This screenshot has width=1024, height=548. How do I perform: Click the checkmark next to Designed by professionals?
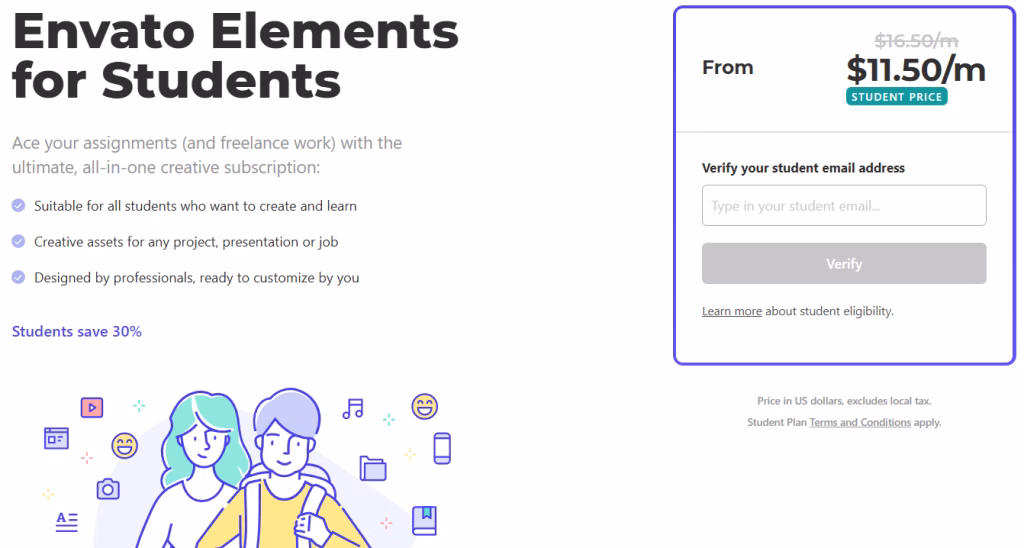[x=18, y=278]
